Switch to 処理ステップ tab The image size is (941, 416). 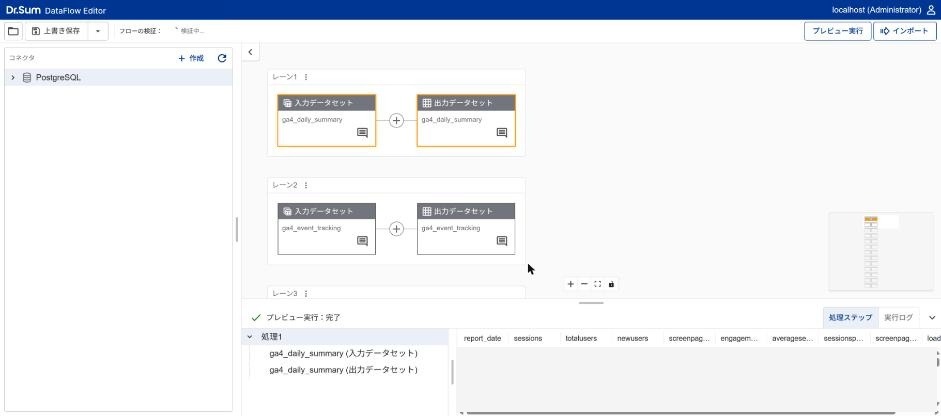[850, 318]
